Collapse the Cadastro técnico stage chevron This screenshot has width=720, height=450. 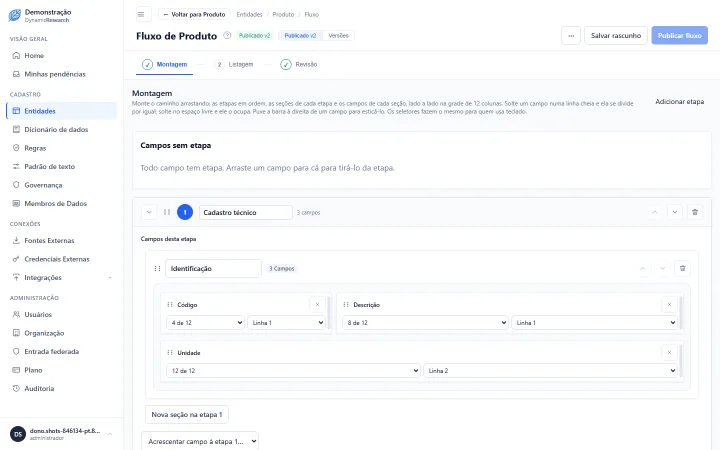[x=149, y=212]
